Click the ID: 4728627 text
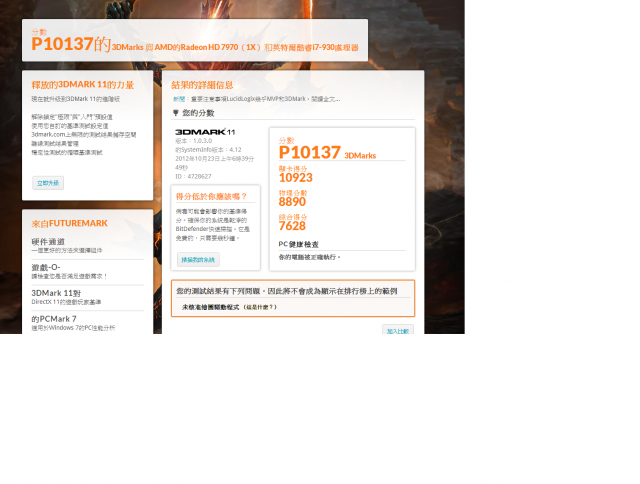Viewport: 640px width, 484px height. tap(193, 176)
